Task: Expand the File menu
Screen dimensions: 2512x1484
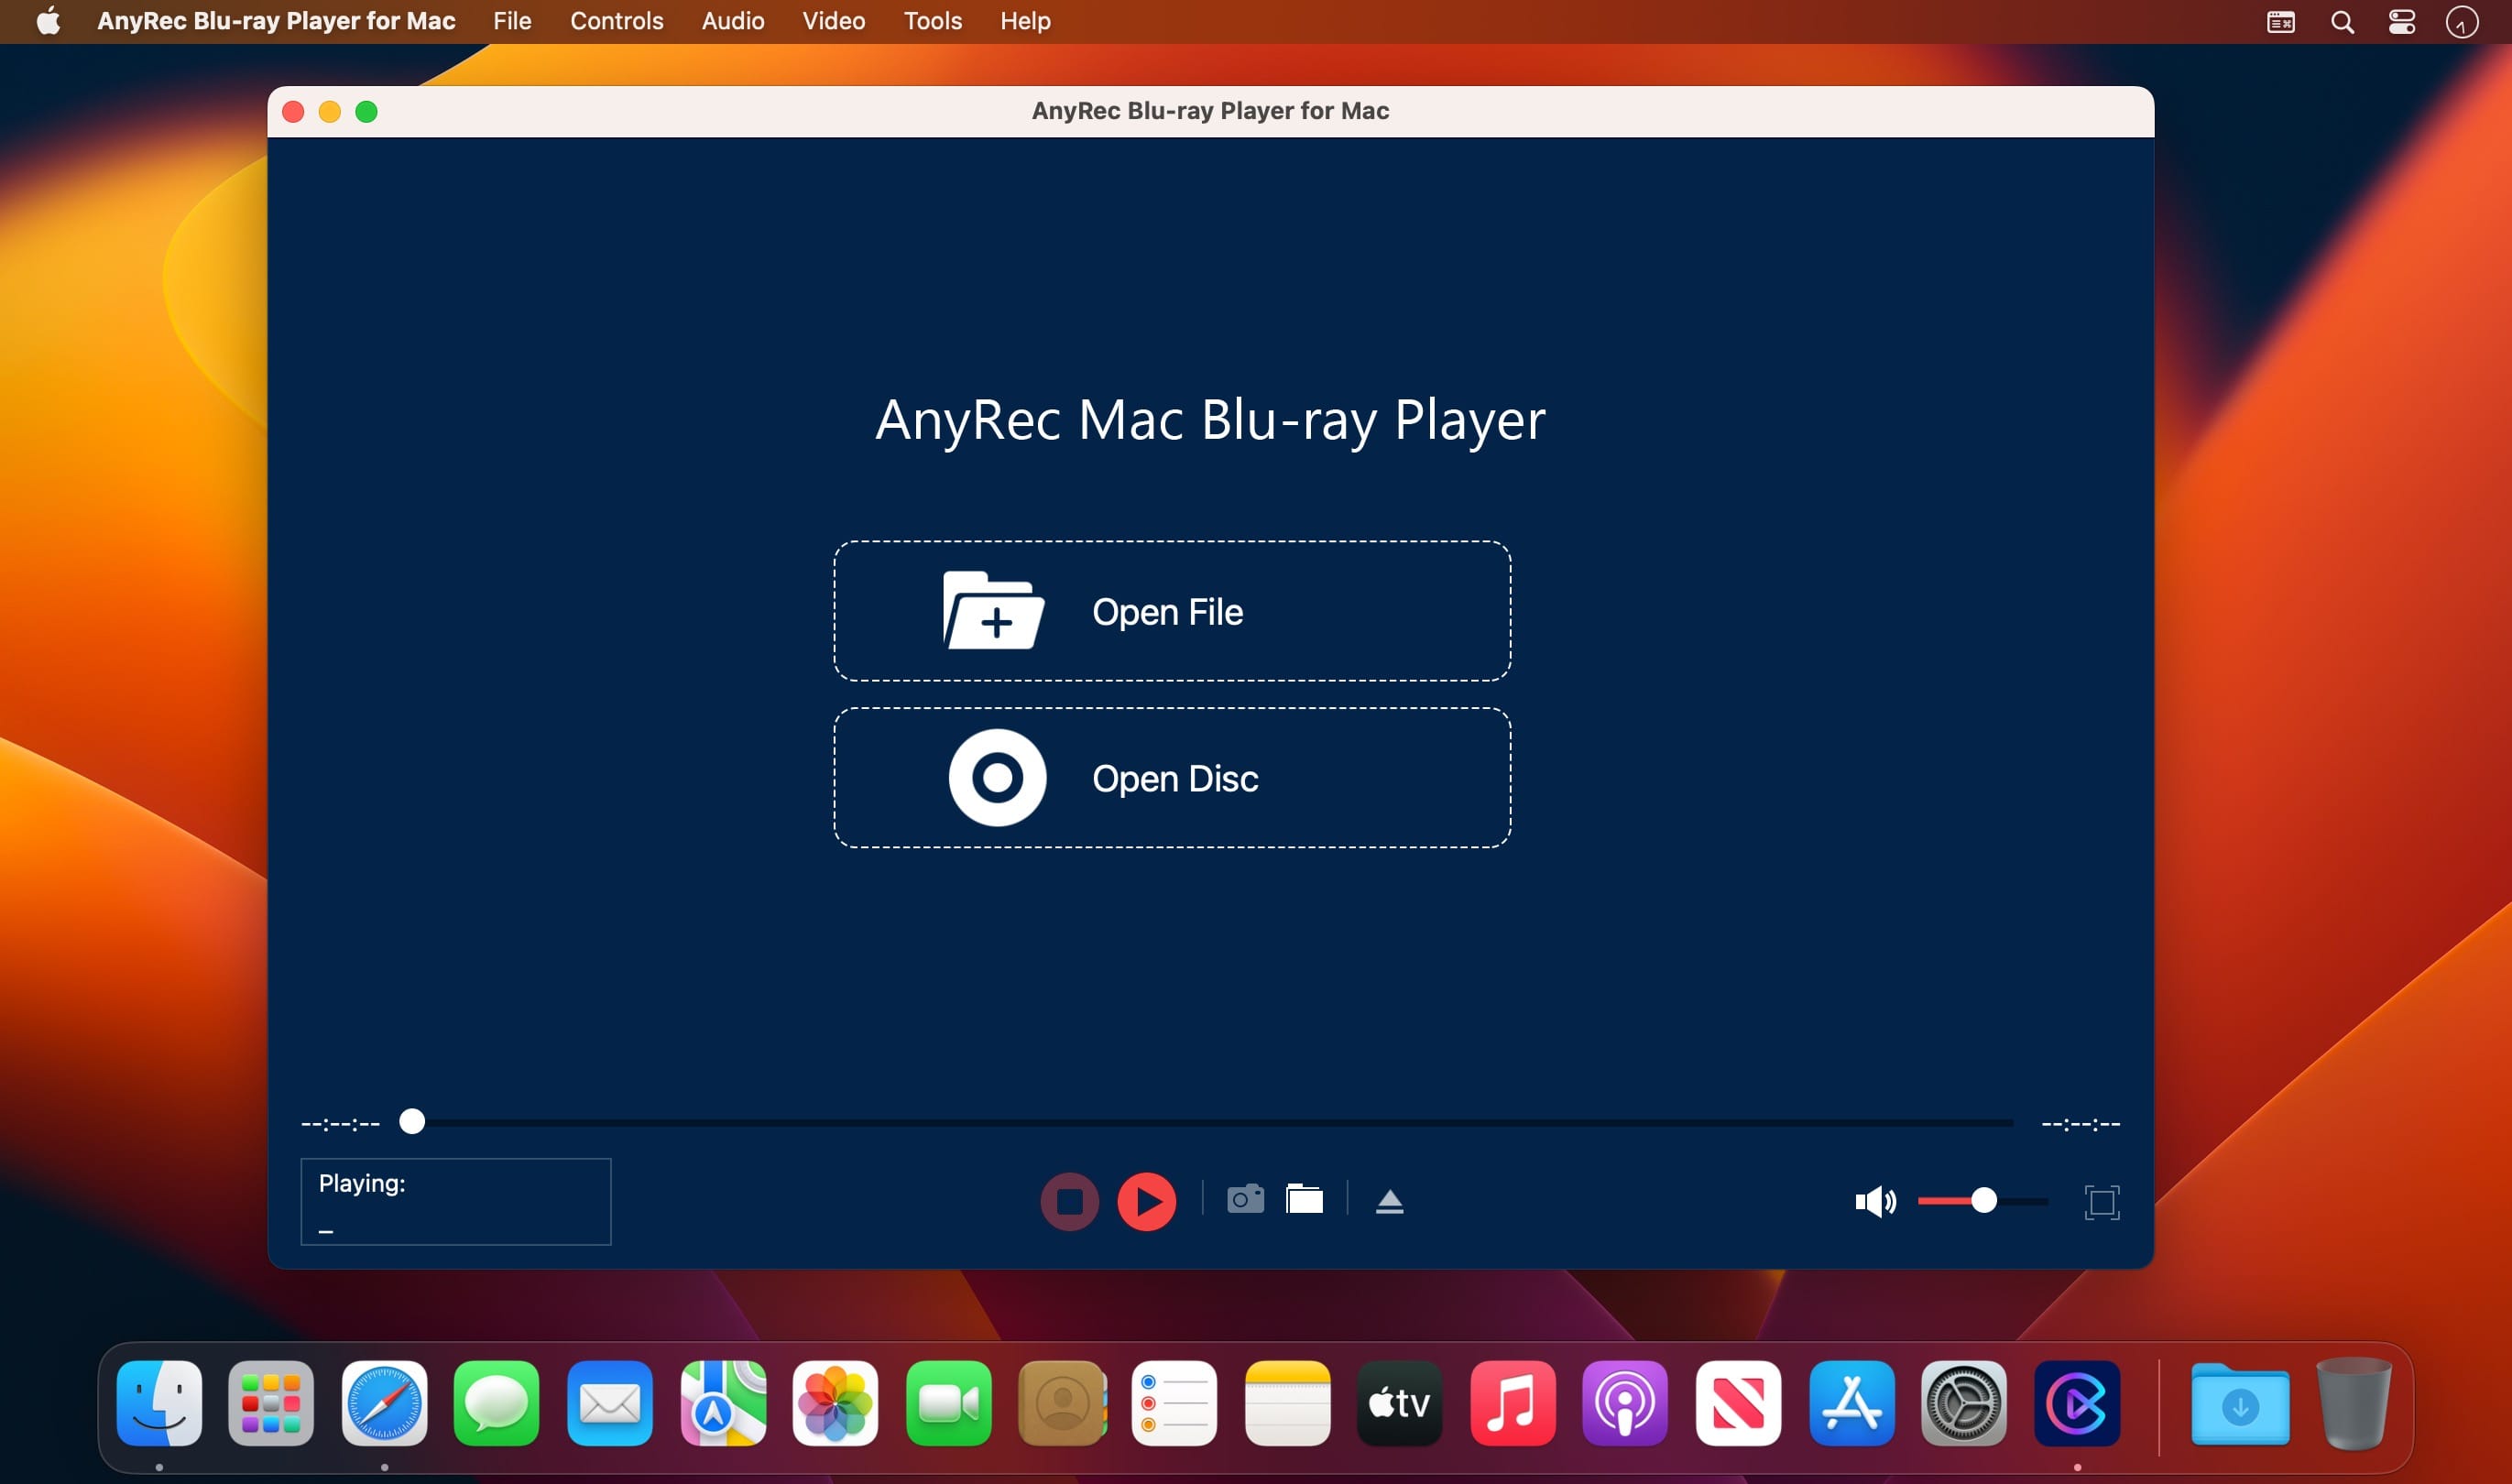Action: pos(511,21)
